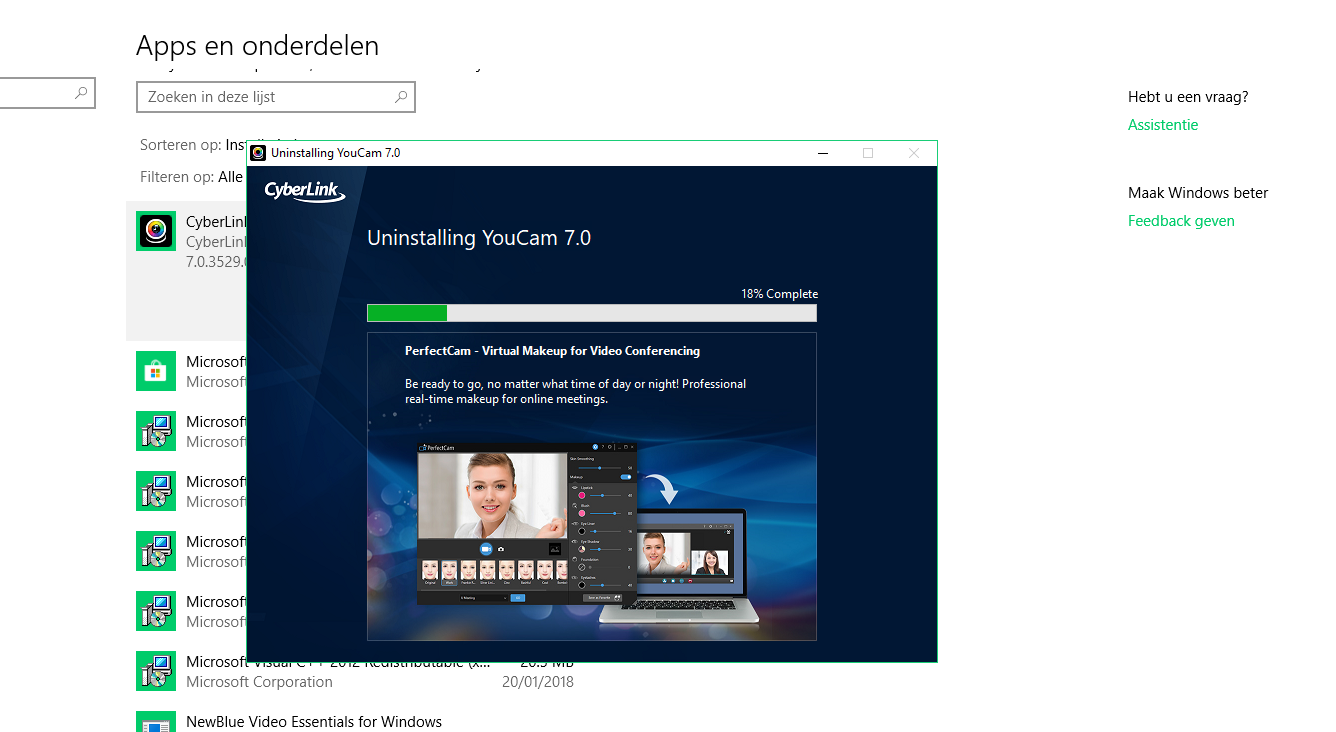Viewport: 1336px width, 732px height.
Task: Open the 'Feedback geven' link
Action: tap(1181, 221)
